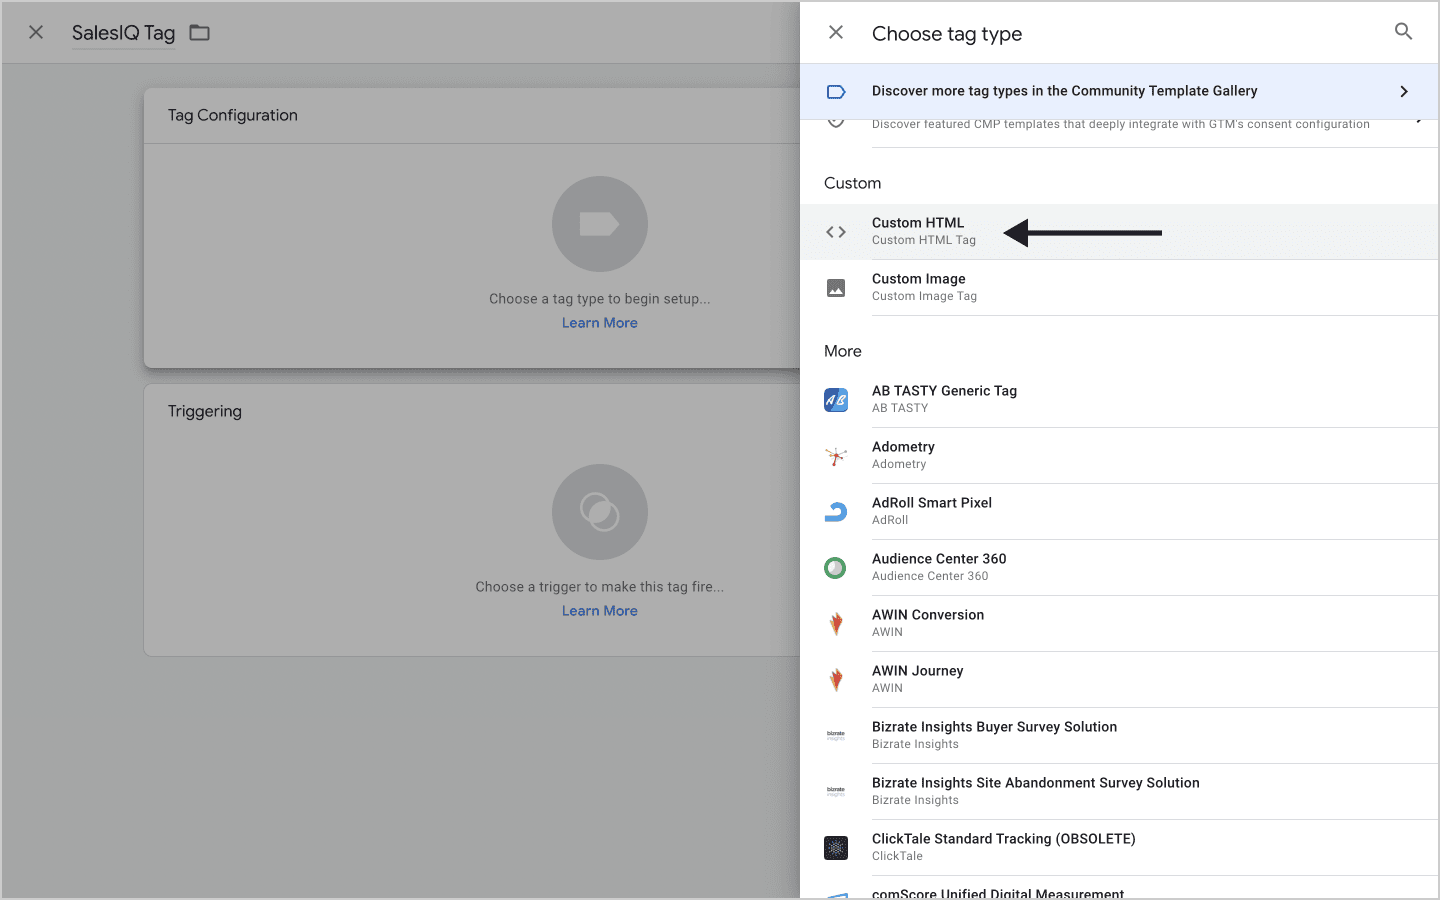Click the folder icon beside SalesIQ Tag
1440x900 pixels.
(200, 33)
